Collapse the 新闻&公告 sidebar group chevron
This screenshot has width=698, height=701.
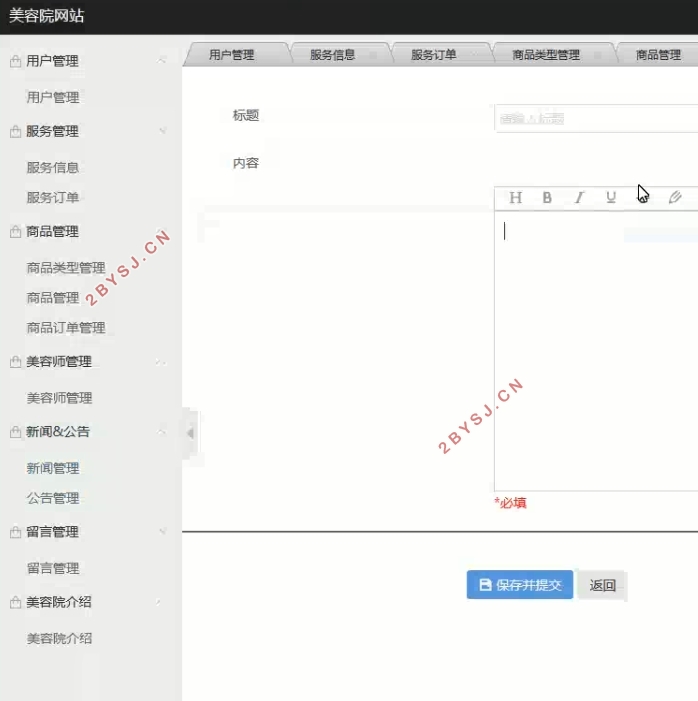coord(162,432)
